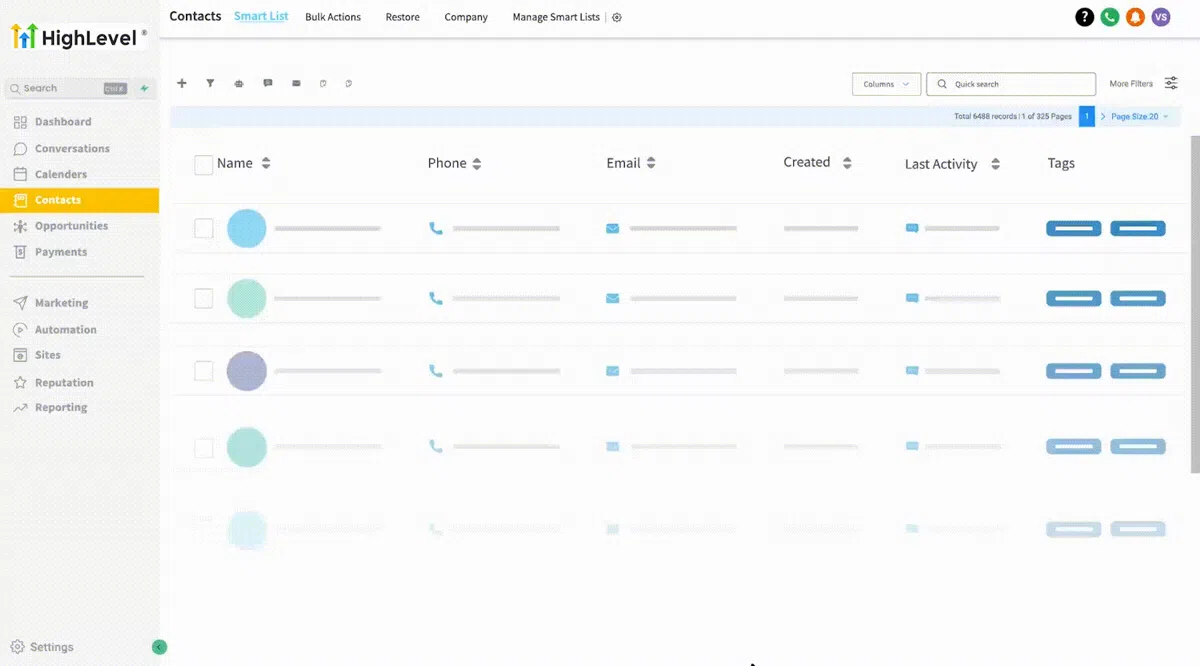Open the send SMS chat icon

click(x=268, y=83)
